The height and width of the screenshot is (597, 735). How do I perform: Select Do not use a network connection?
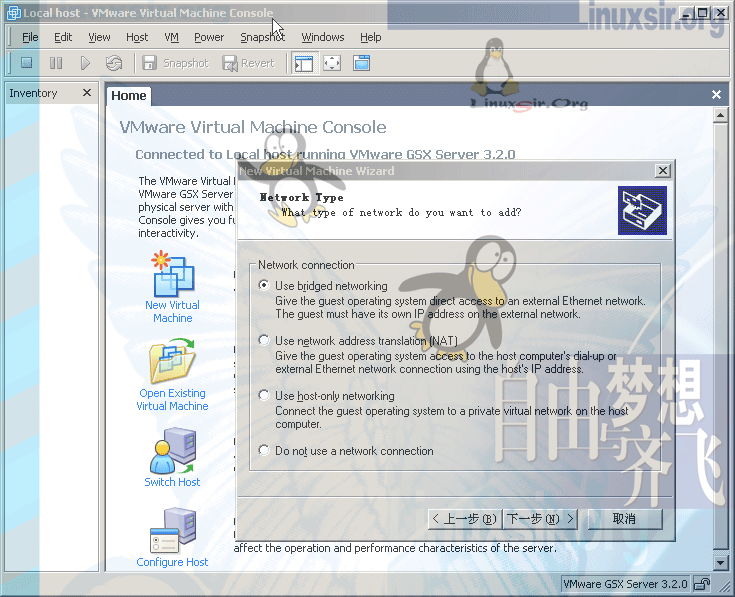point(264,450)
